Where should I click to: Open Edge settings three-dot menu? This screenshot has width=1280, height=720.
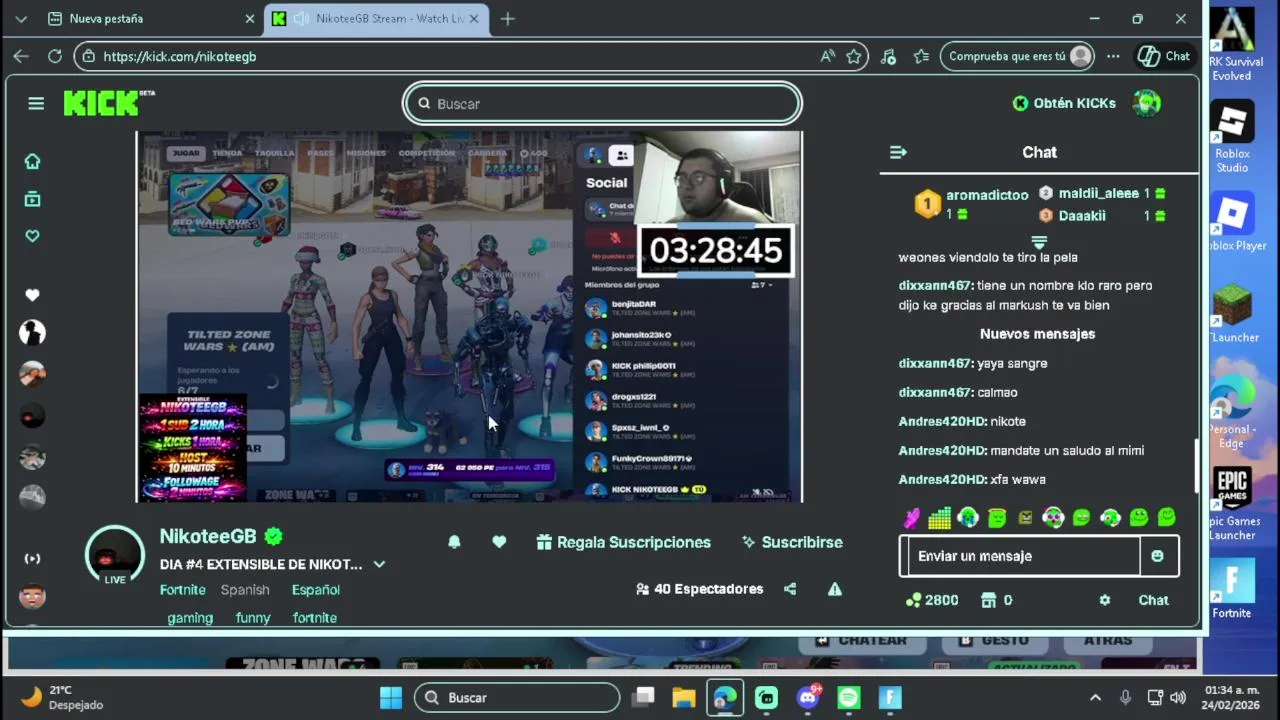(1113, 56)
